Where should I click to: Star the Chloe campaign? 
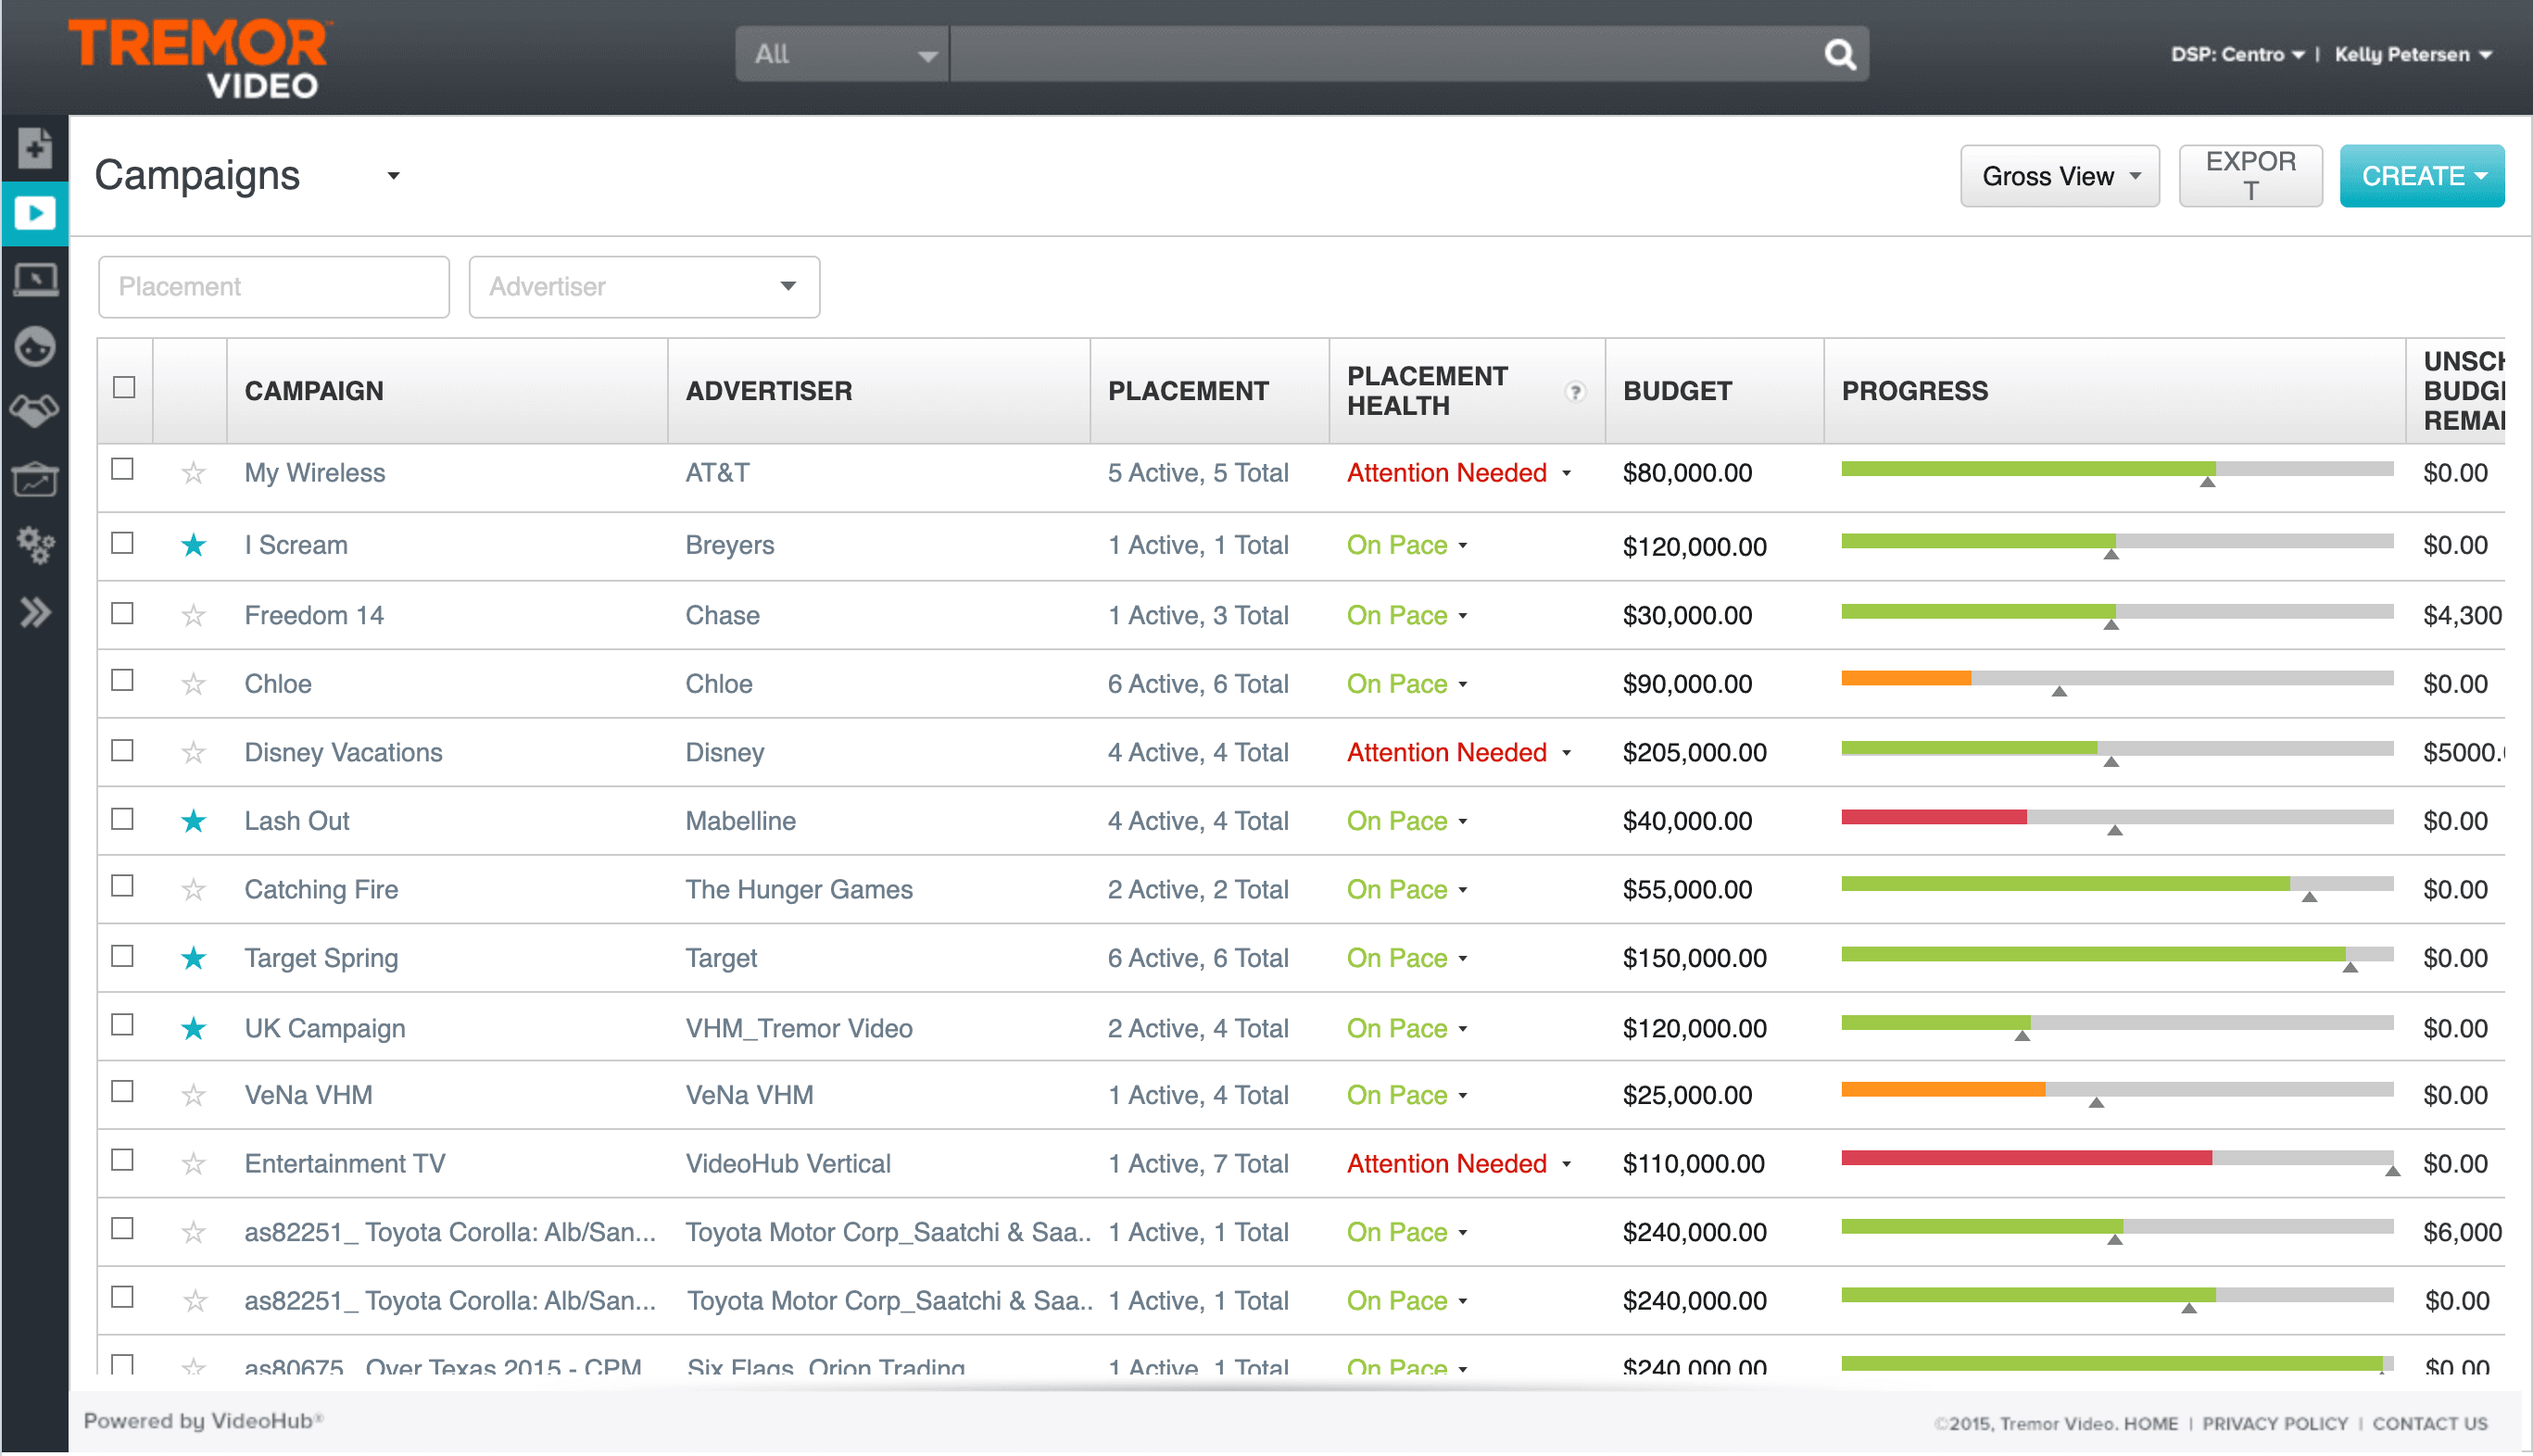[193, 684]
